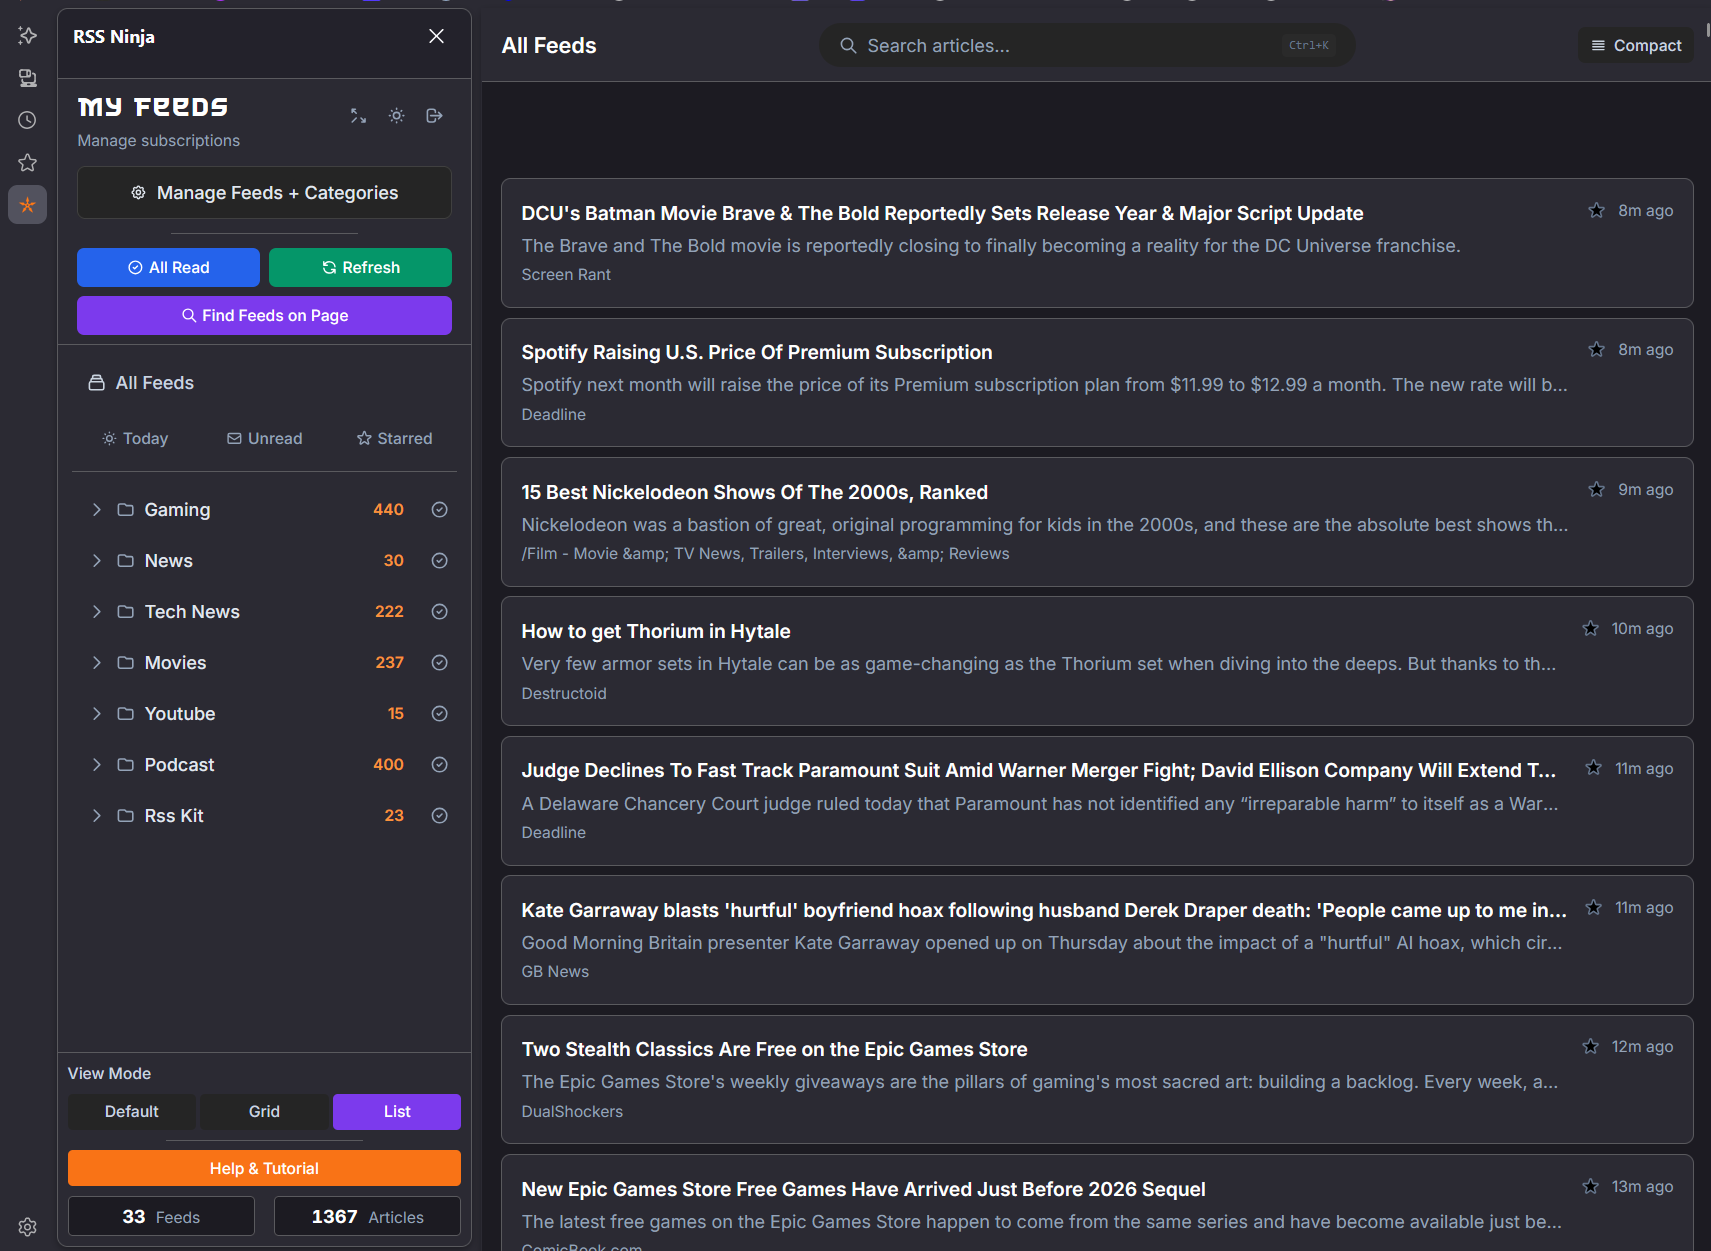Select List view mode
Image resolution: width=1711 pixels, height=1251 pixels.
pos(396,1111)
